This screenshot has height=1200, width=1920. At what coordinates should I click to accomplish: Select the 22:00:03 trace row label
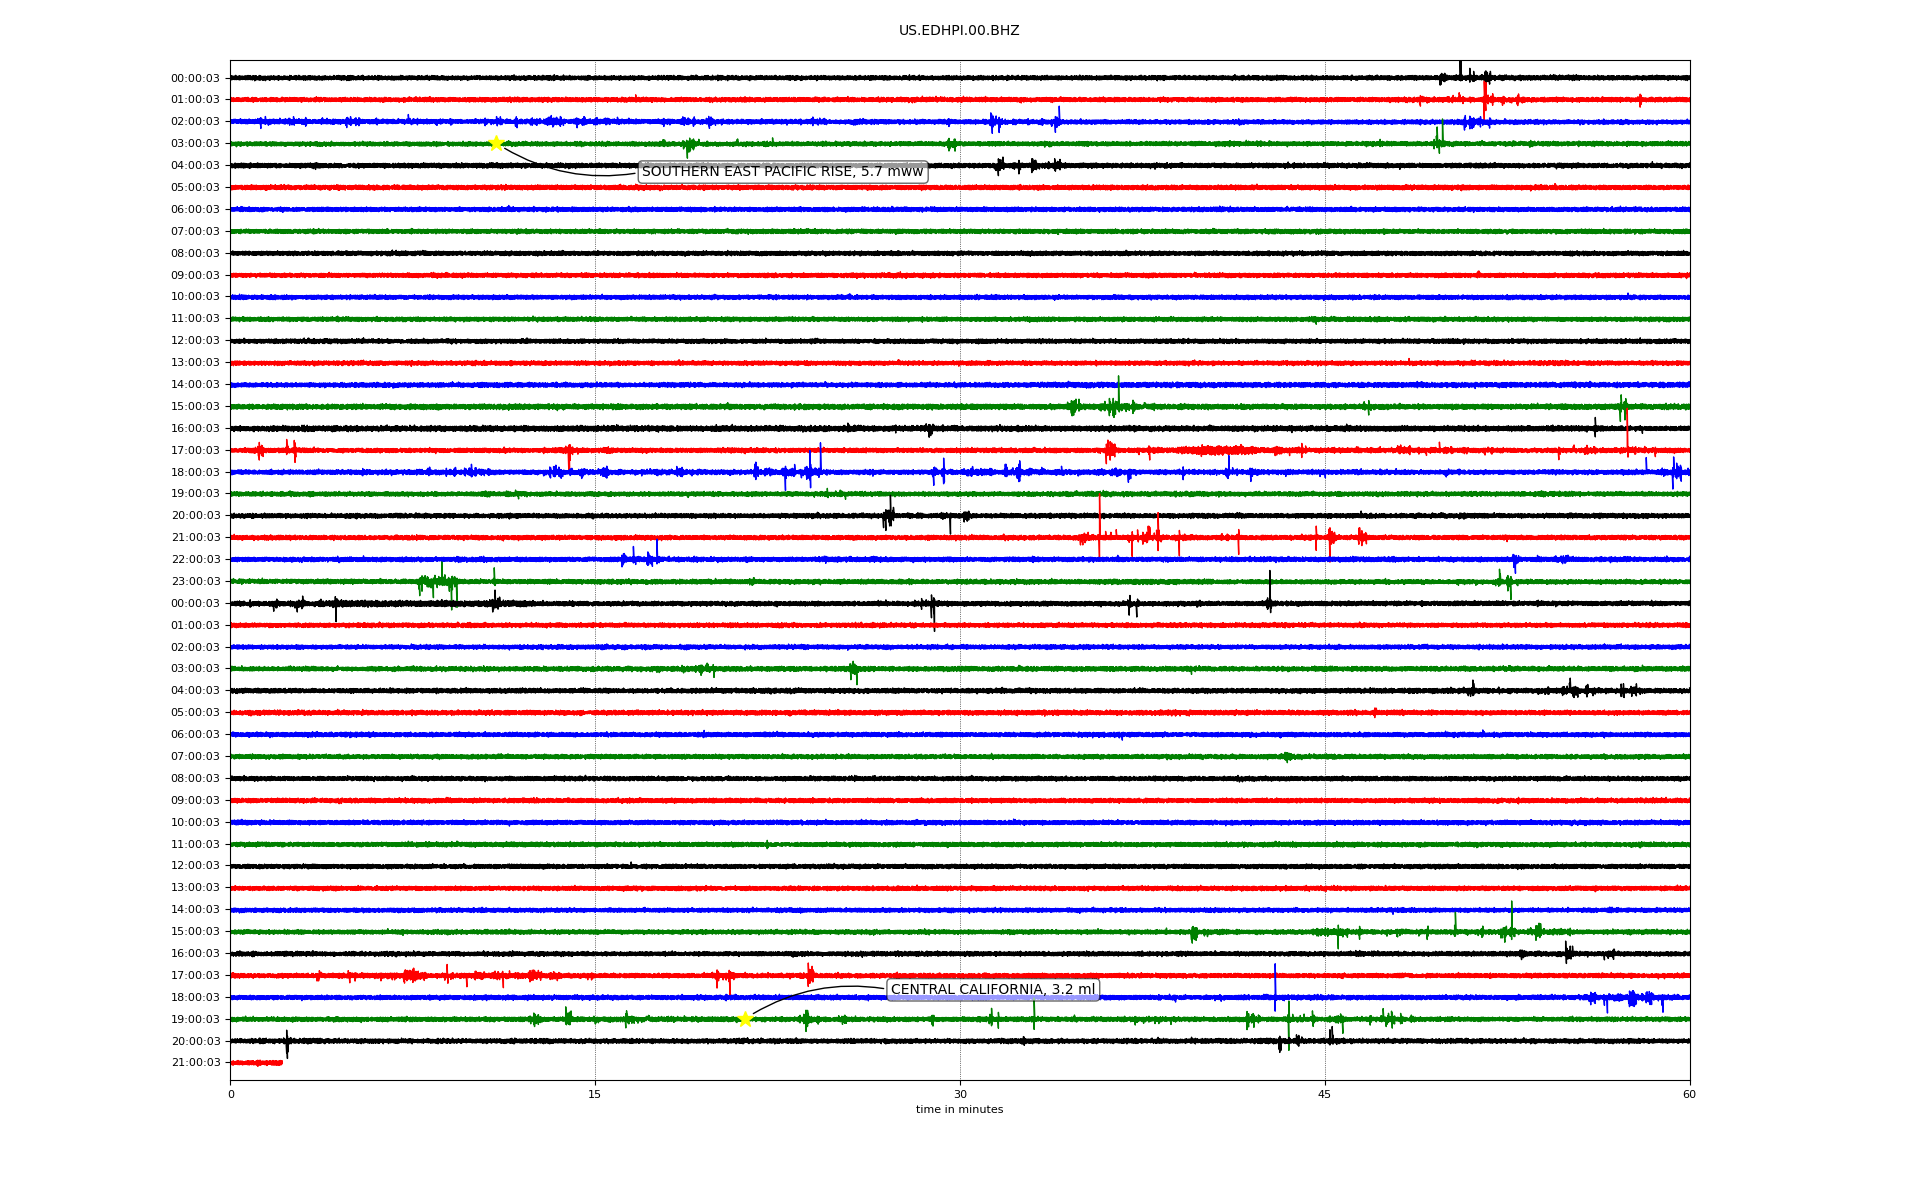[x=195, y=560]
